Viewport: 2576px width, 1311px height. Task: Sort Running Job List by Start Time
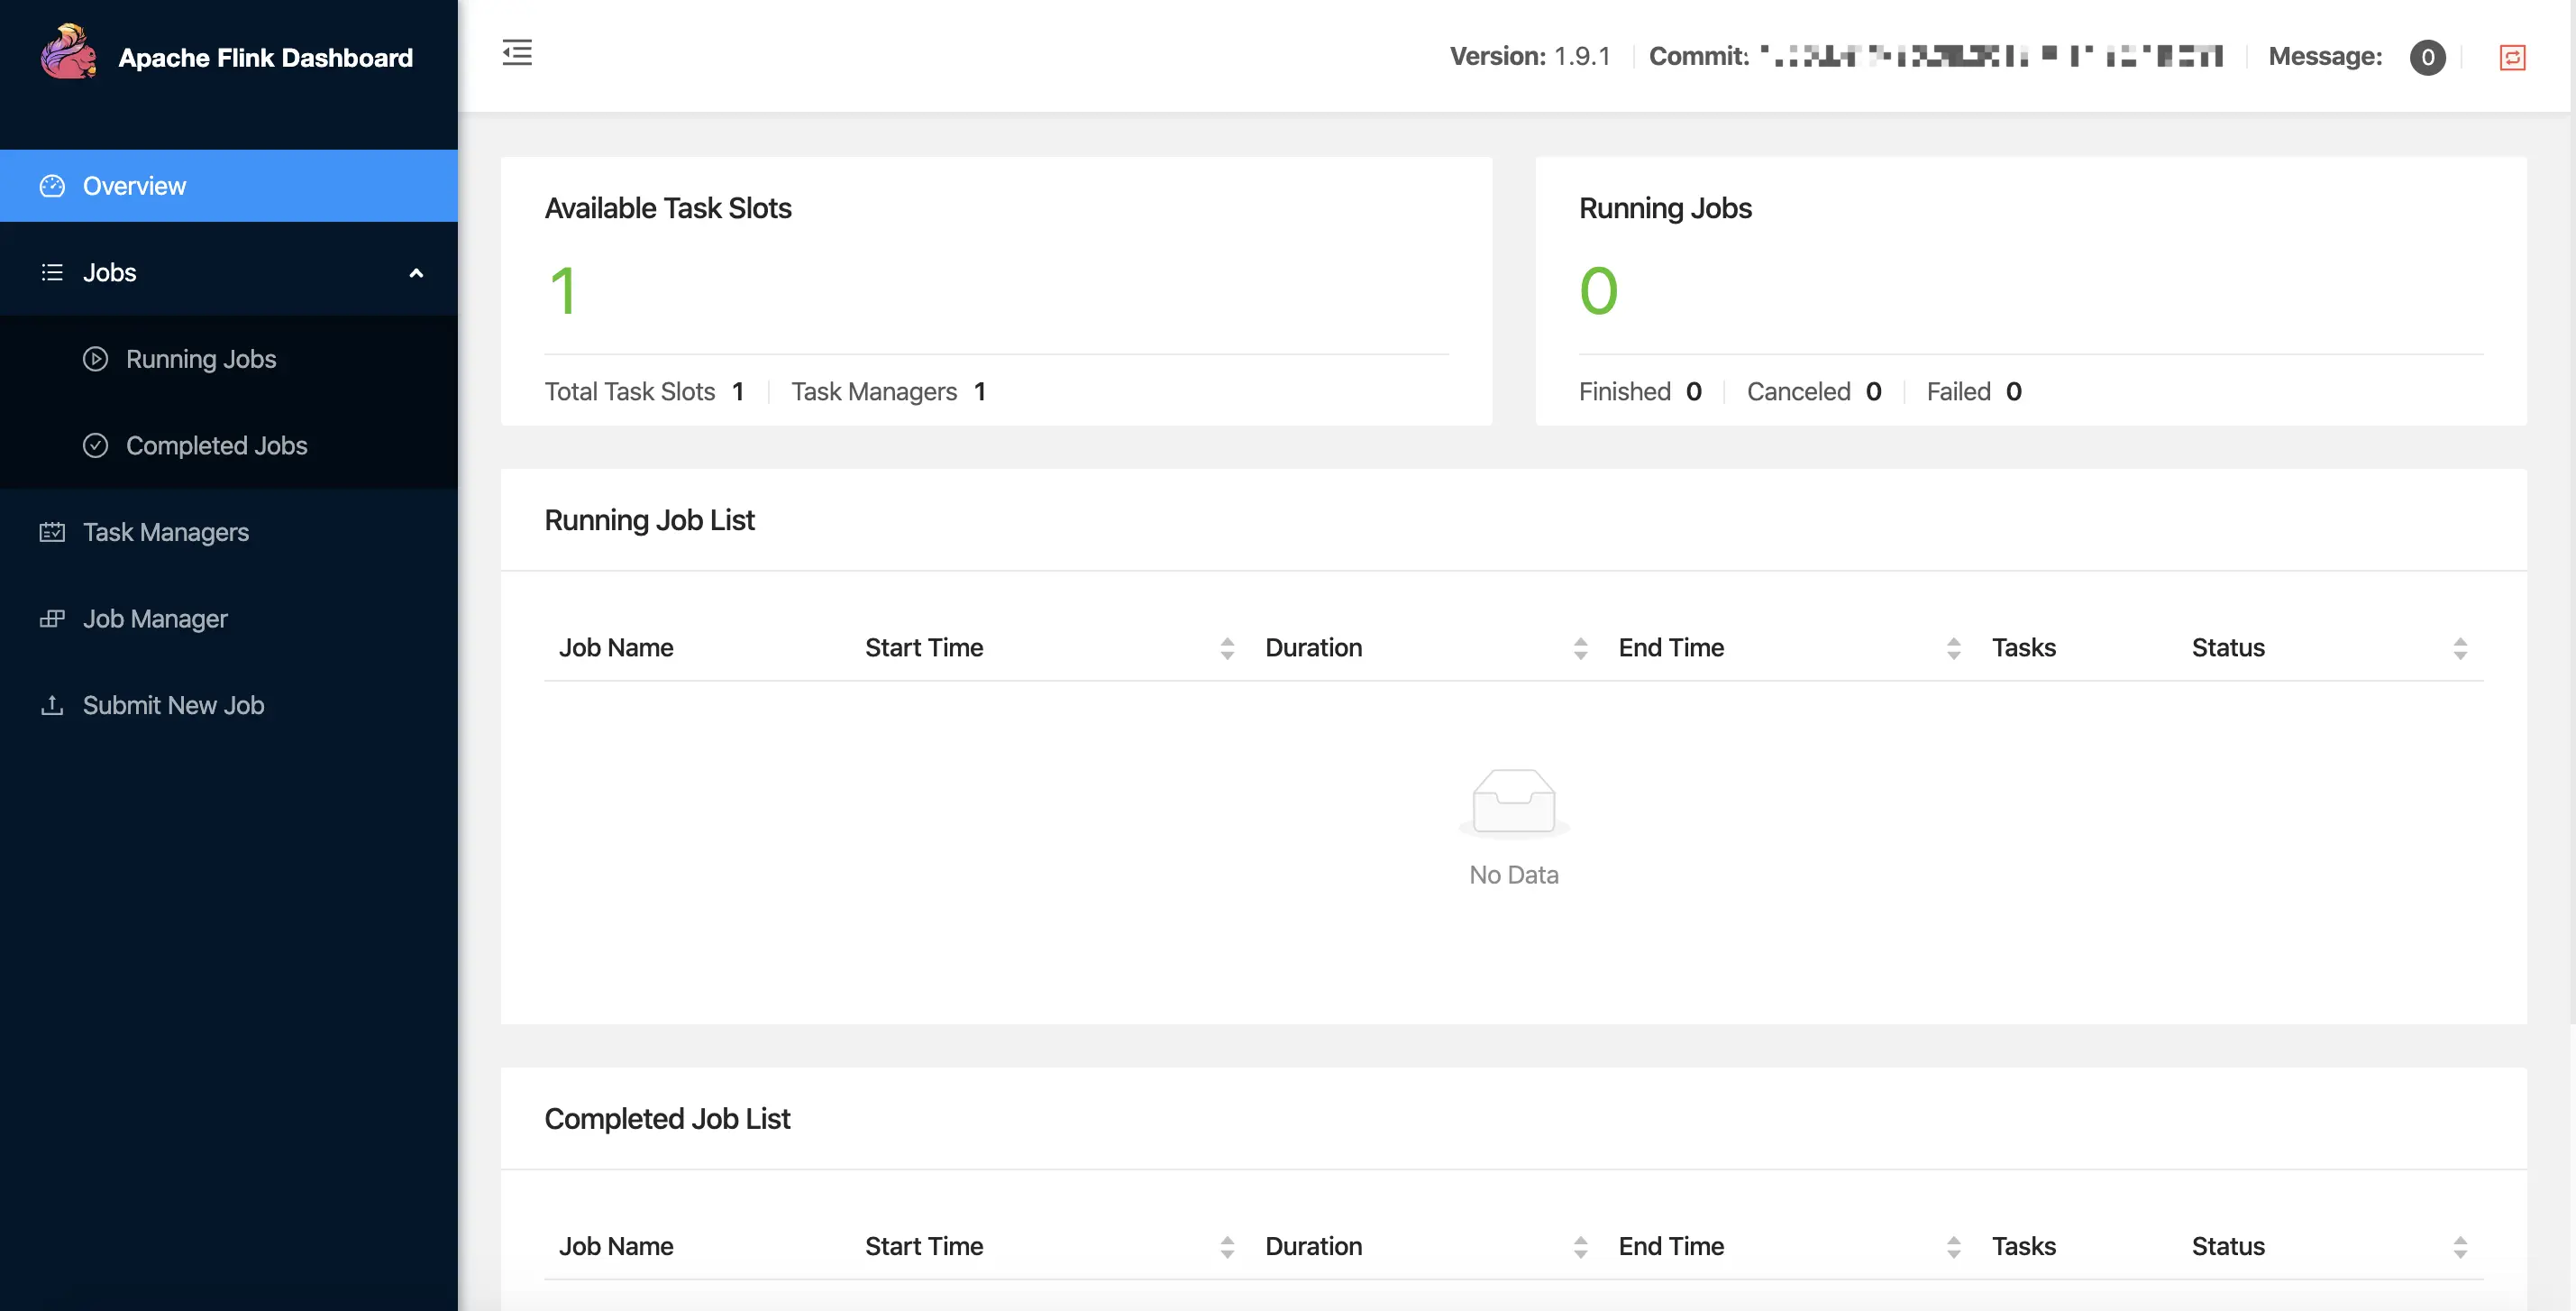(1227, 647)
